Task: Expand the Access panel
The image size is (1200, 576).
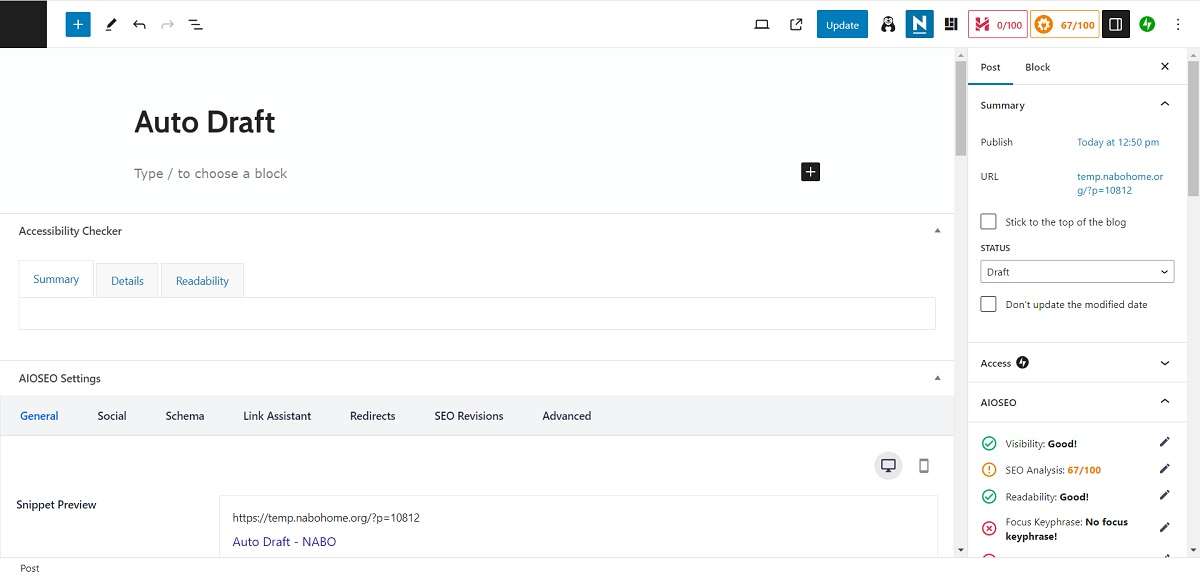Action: coord(1164,363)
